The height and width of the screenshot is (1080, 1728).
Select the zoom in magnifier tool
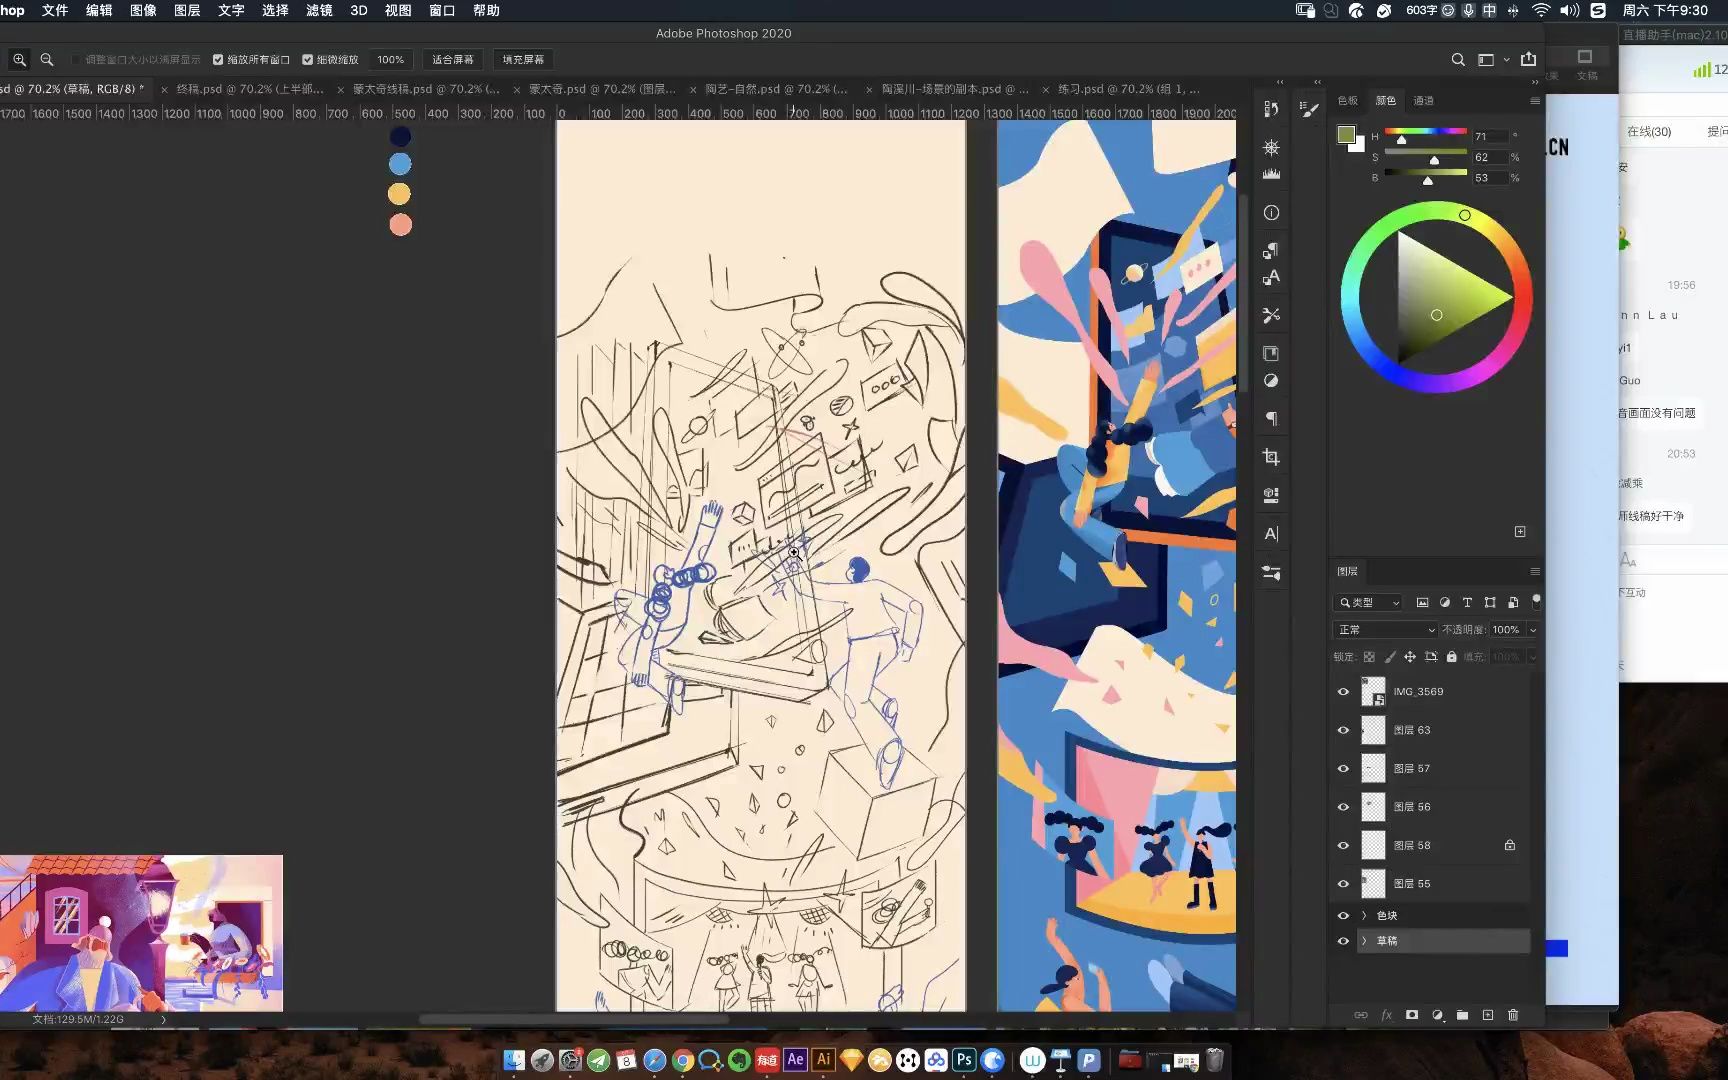20,60
